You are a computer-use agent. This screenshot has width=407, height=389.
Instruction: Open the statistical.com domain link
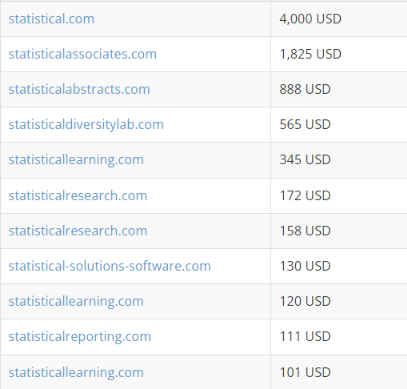tap(51, 19)
